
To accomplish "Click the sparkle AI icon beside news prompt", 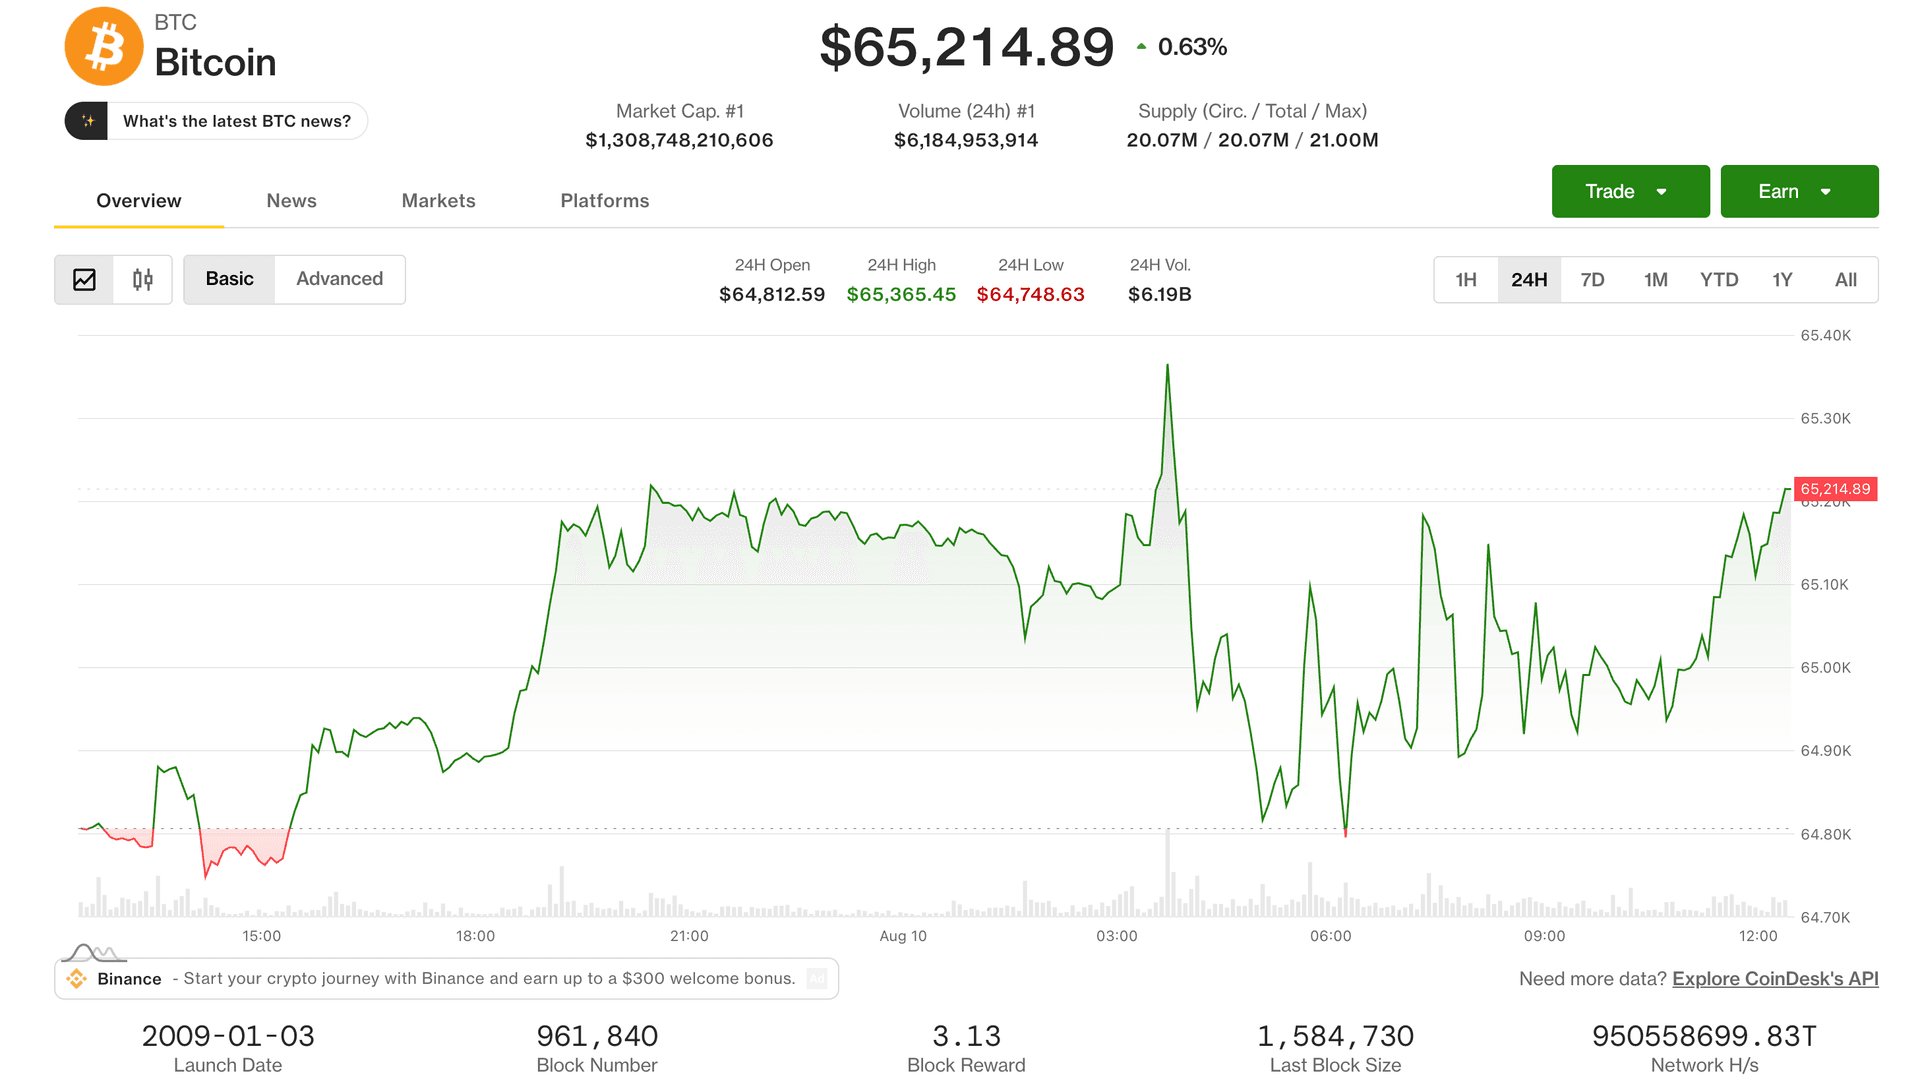I will 87,121.
